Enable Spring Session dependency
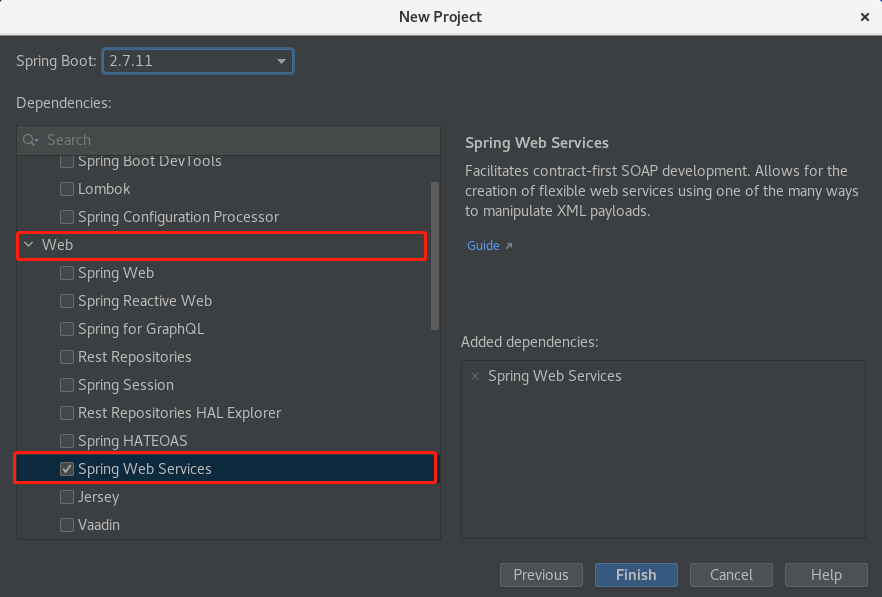This screenshot has width=882, height=597. tap(67, 385)
